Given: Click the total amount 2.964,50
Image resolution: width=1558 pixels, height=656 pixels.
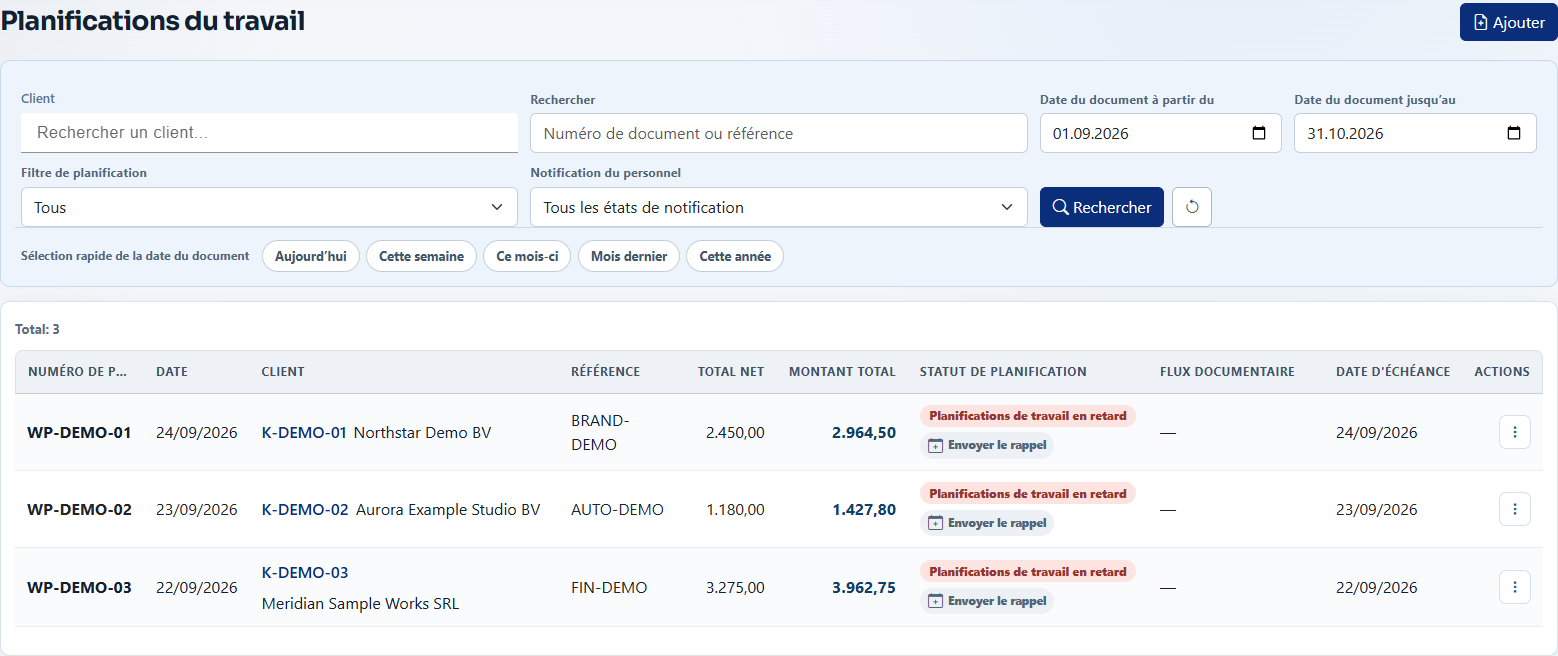Looking at the screenshot, I should 864,432.
